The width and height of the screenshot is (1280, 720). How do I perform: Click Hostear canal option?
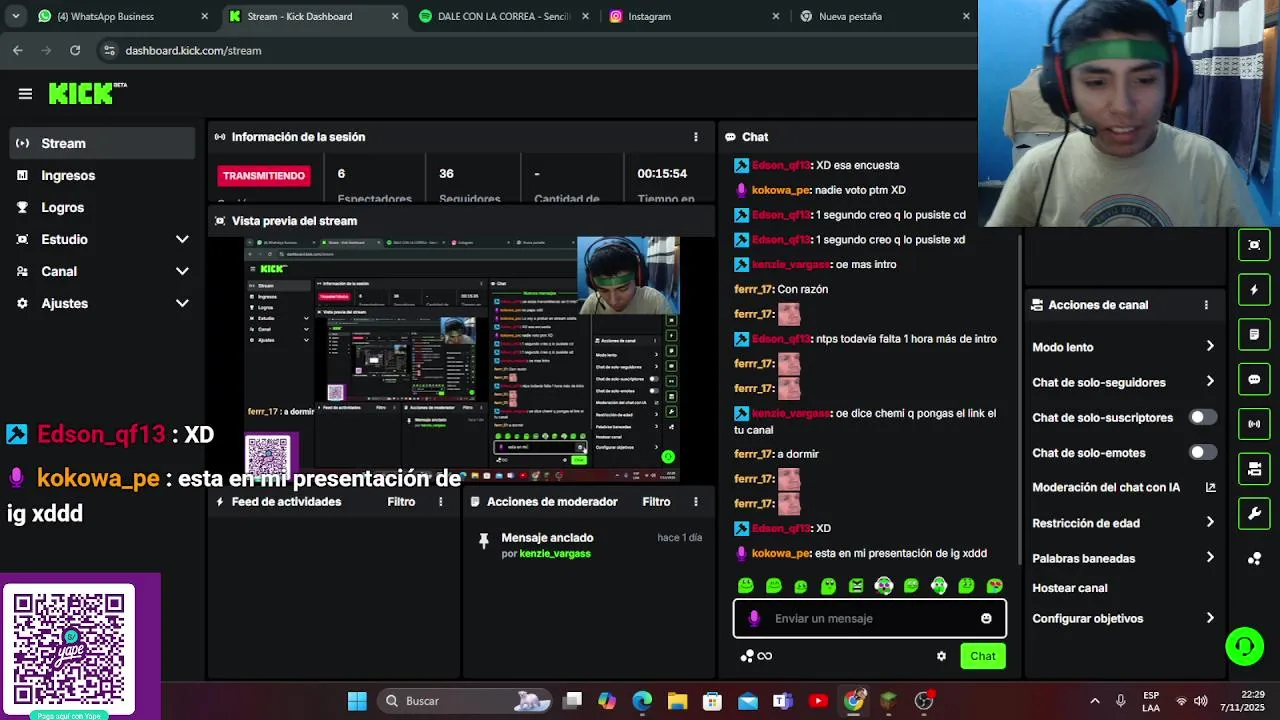tap(1069, 588)
